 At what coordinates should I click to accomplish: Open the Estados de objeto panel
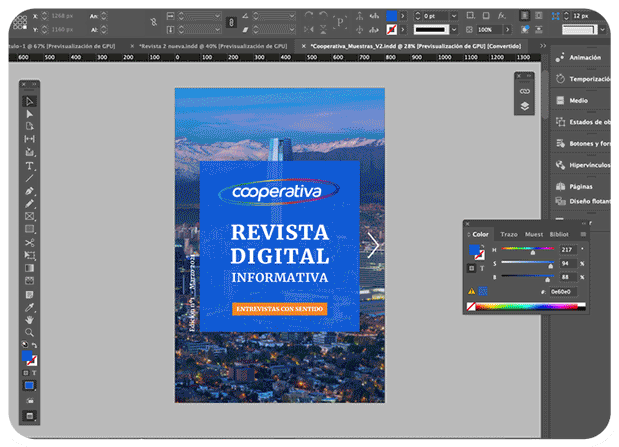[x=581, y=122]
